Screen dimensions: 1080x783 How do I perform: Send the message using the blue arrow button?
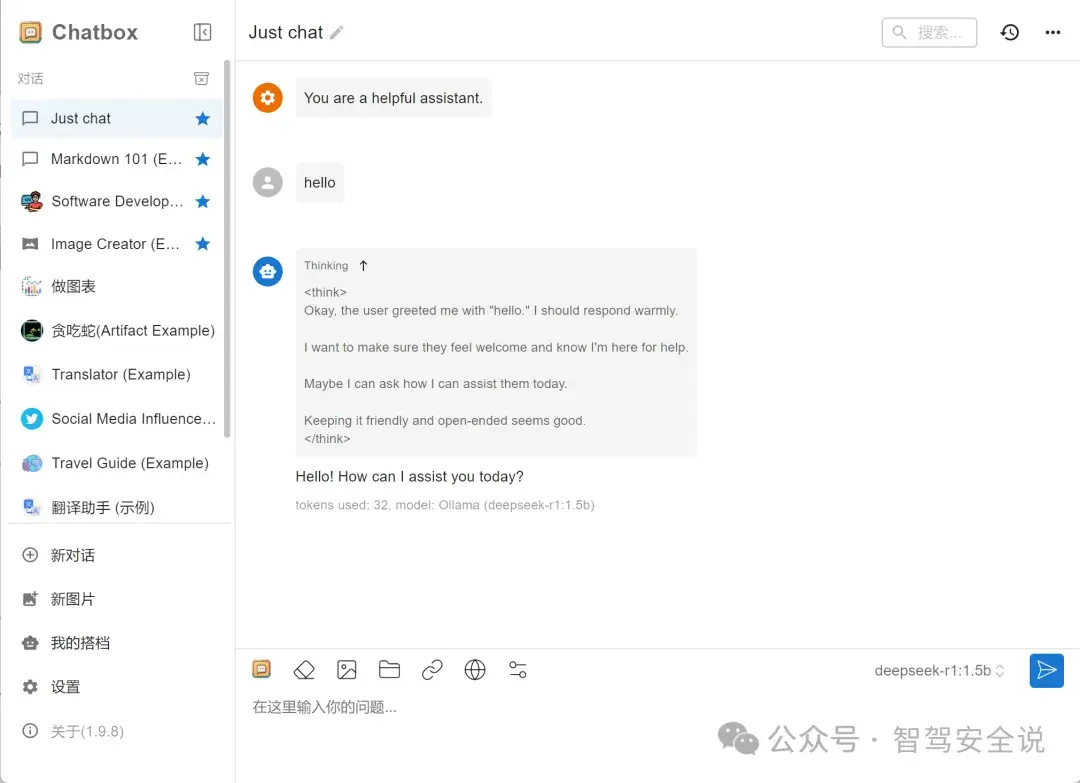click(1046, 670)
